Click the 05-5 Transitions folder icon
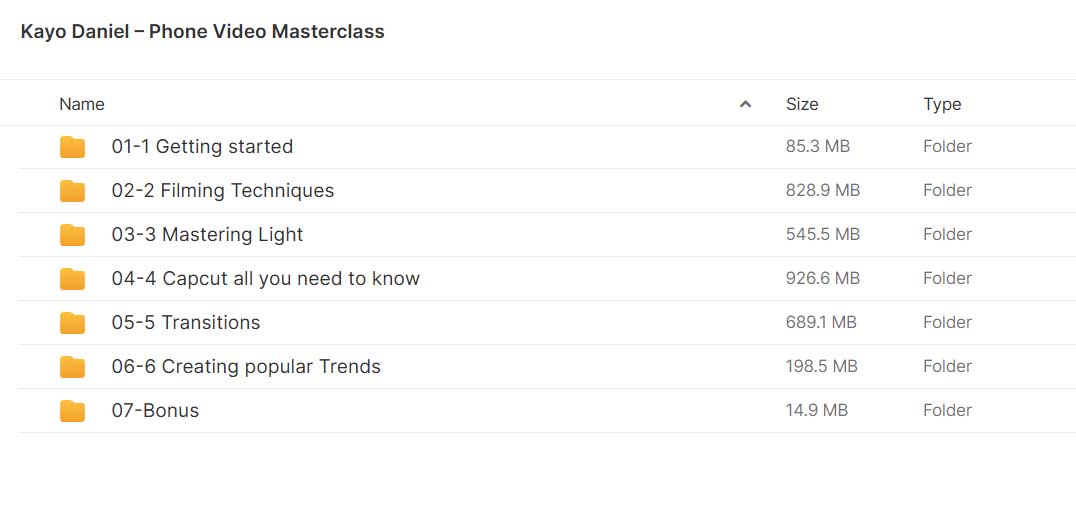The image size is (1076, 518). [72, 322]
